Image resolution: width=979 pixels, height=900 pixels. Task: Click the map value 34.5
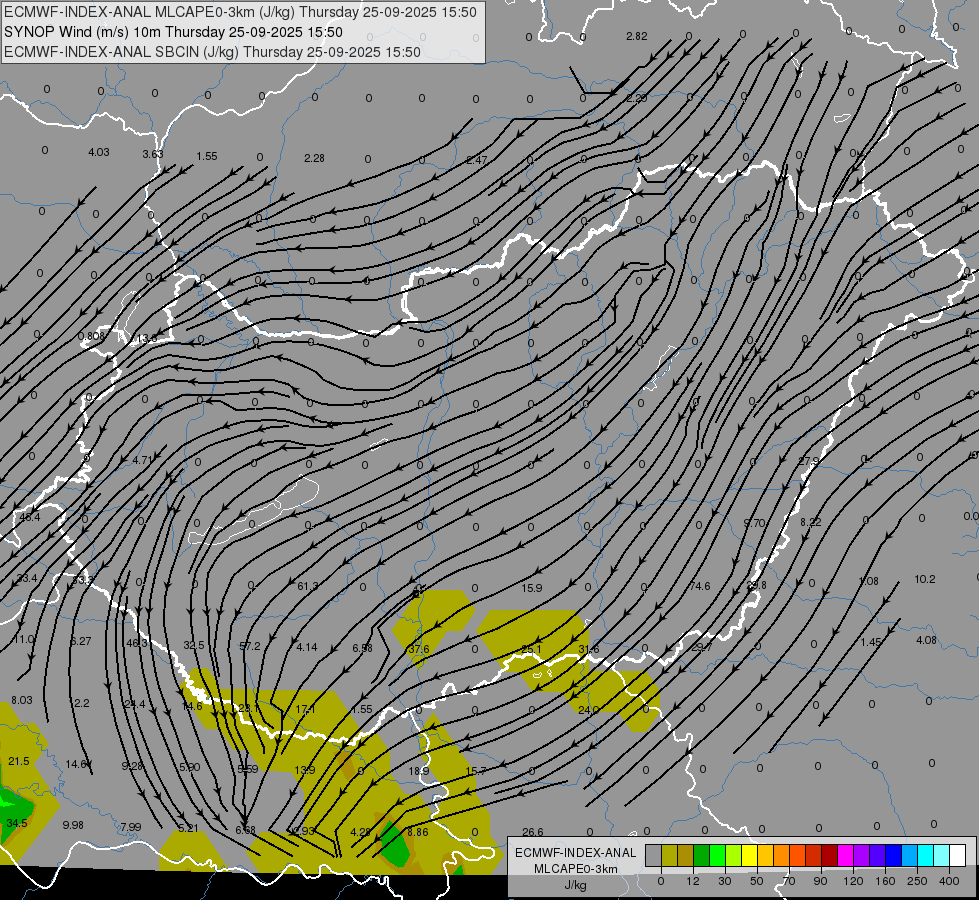[17, 823]
